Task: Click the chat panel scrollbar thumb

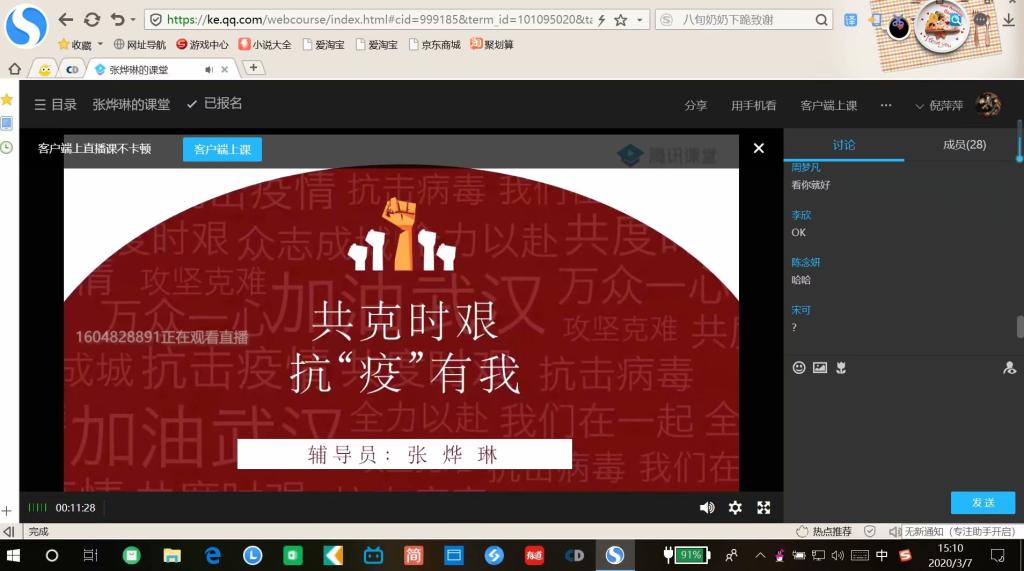Action: point(1020,327)
